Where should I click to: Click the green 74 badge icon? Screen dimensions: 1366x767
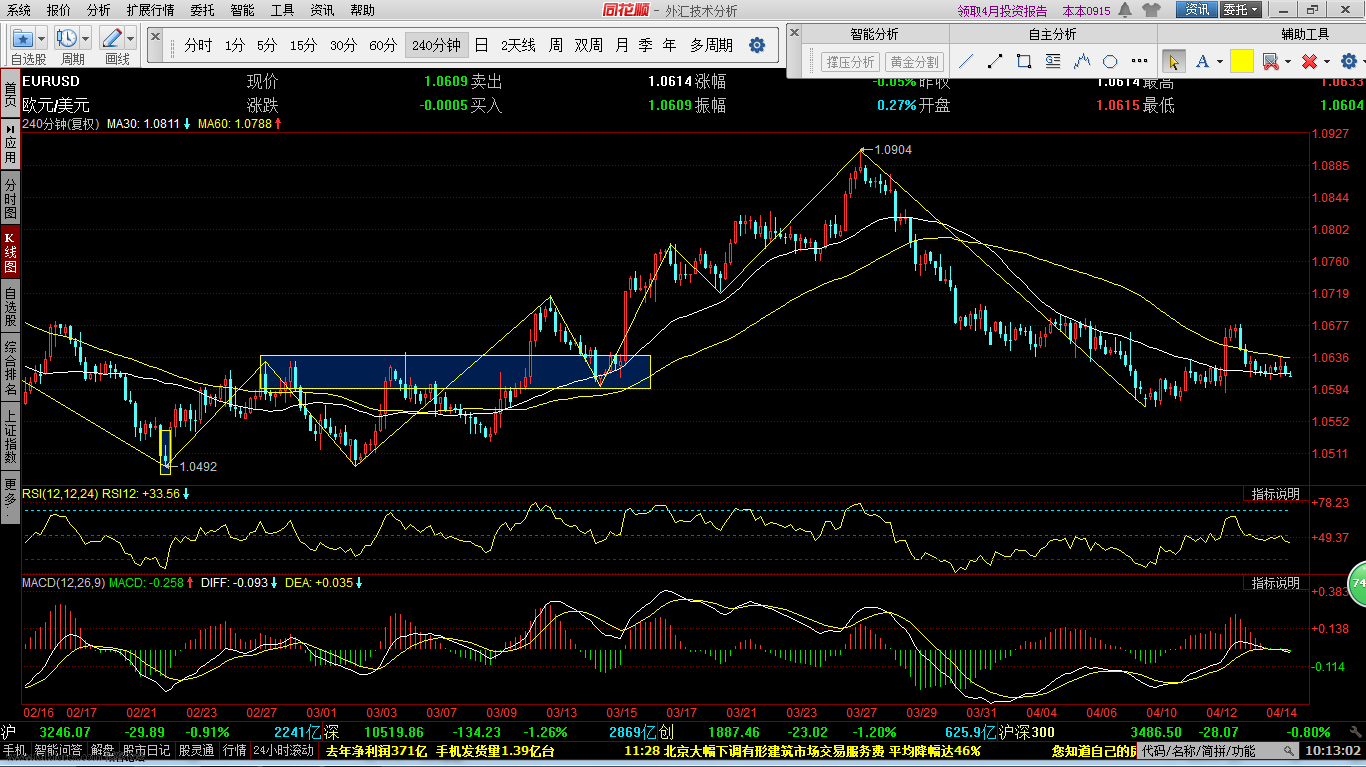(1357, 583)
